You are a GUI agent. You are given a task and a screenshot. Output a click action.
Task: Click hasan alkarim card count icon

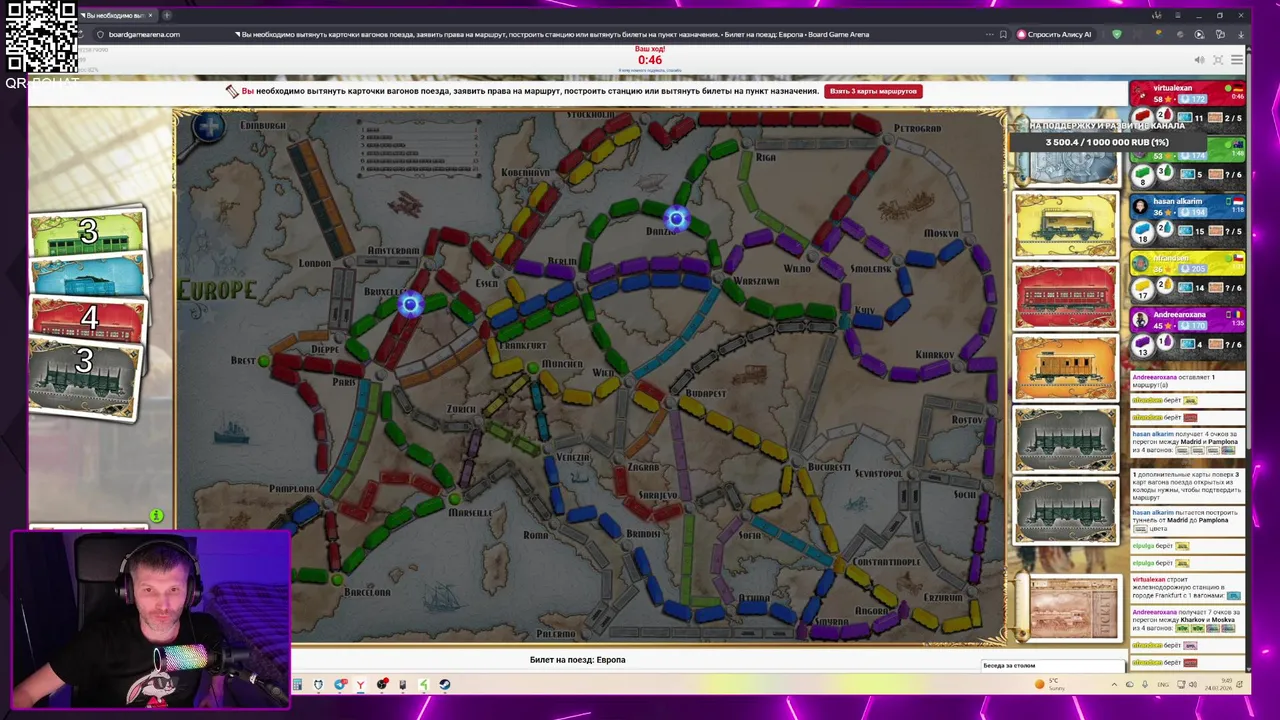coord(1185,230)
